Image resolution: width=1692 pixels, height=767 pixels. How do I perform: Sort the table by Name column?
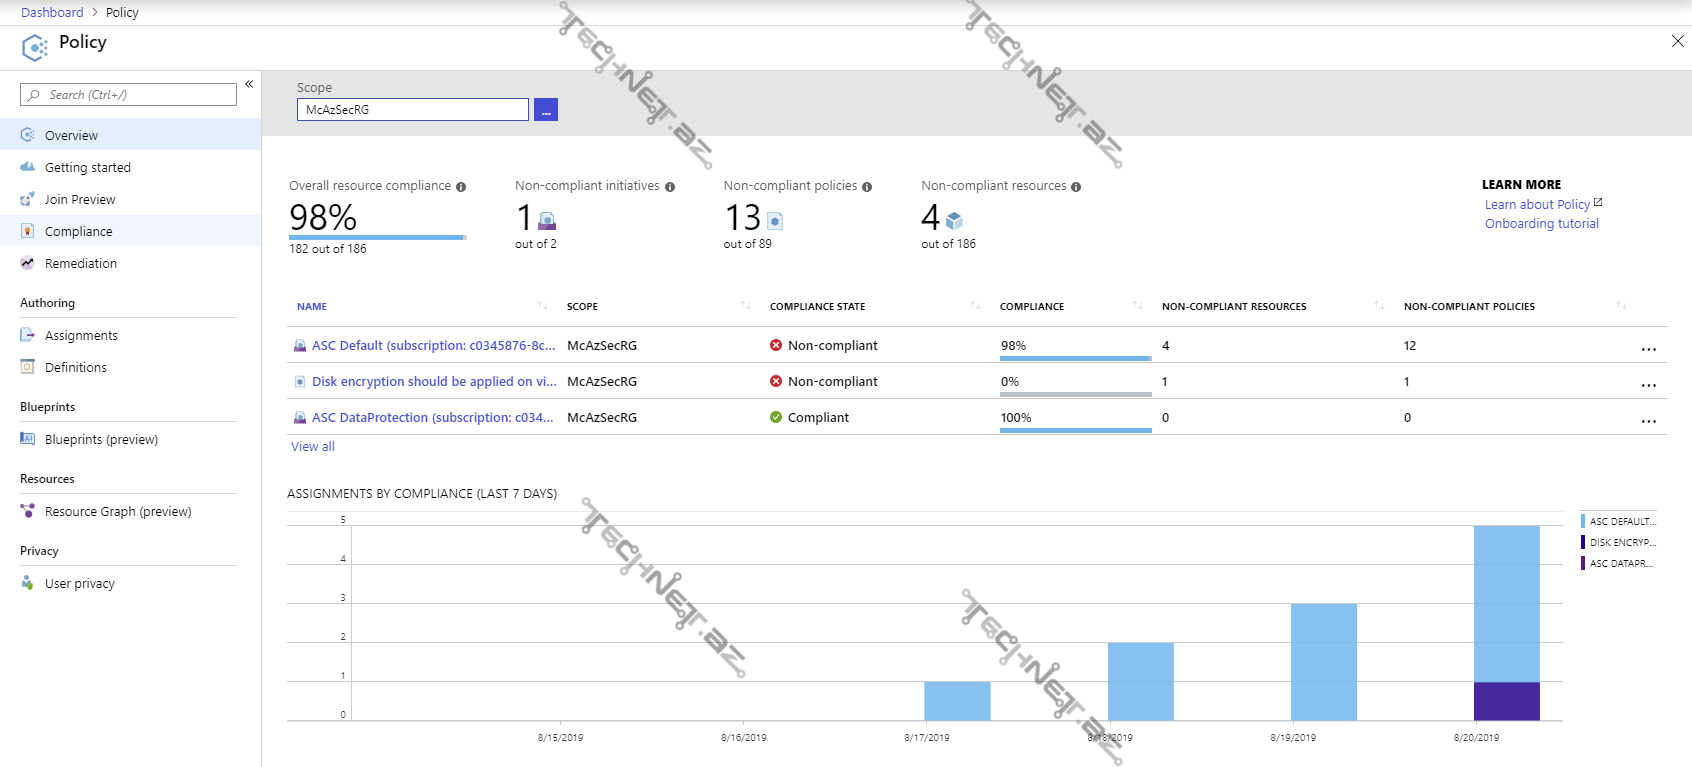tap(312, 307)
